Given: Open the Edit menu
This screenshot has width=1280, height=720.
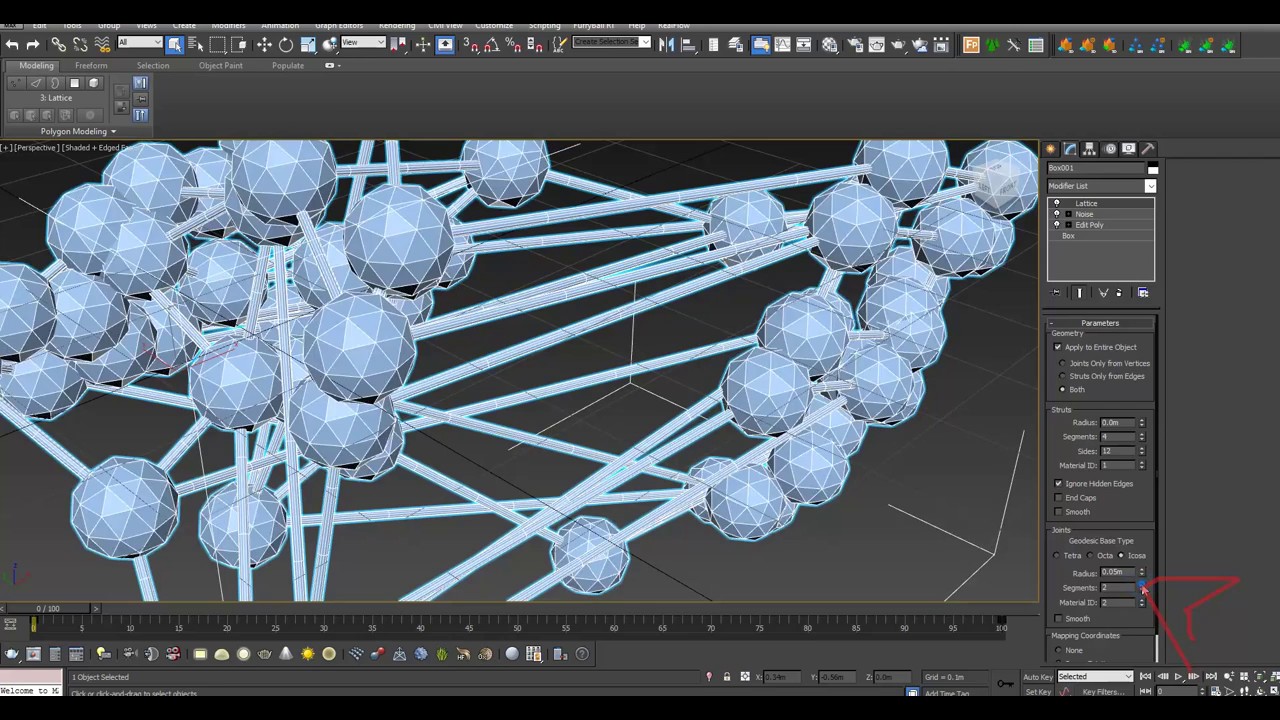Looking at the screenshot, I should [x=40, y=25].
